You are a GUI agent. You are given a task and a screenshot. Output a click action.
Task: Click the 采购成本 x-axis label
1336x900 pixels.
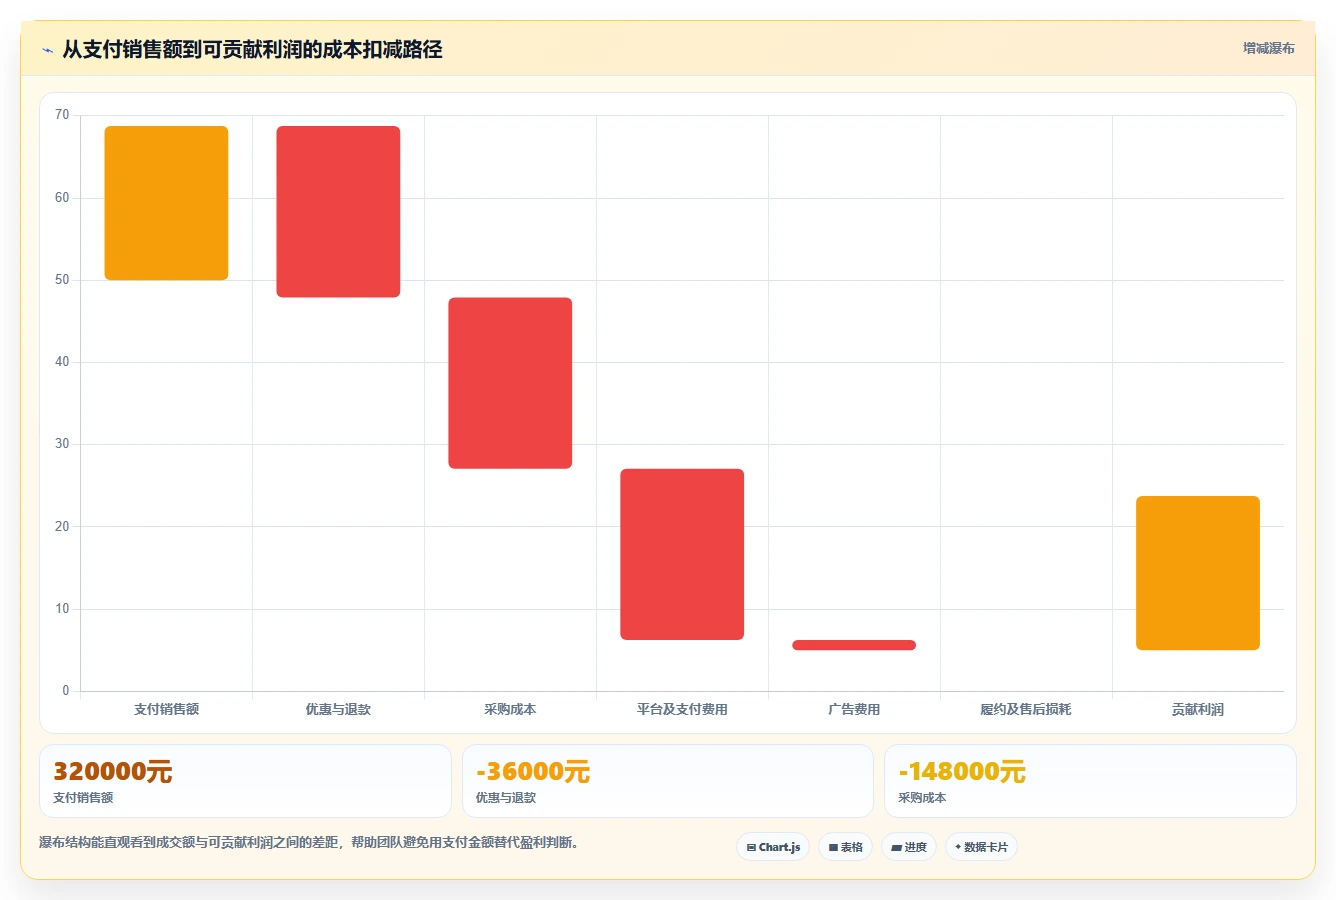click(510, 709)
